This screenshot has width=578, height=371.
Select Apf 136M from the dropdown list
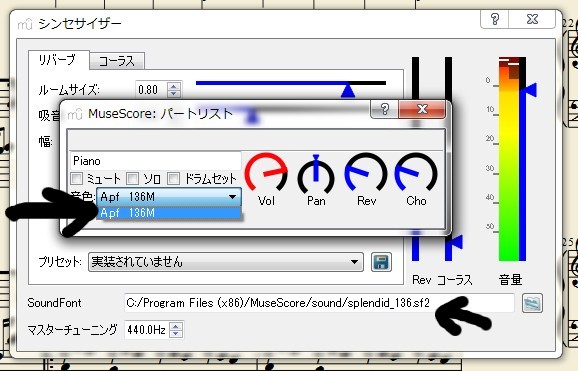coord(169,213)
